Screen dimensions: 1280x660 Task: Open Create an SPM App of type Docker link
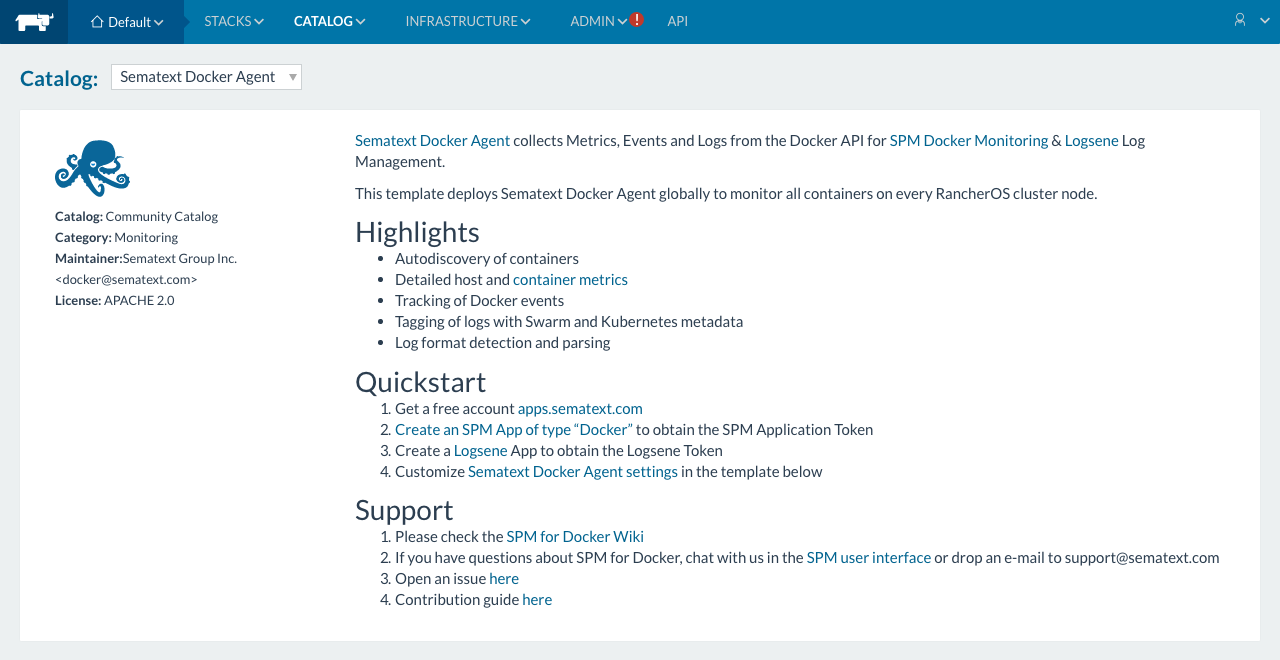(513, 430)
